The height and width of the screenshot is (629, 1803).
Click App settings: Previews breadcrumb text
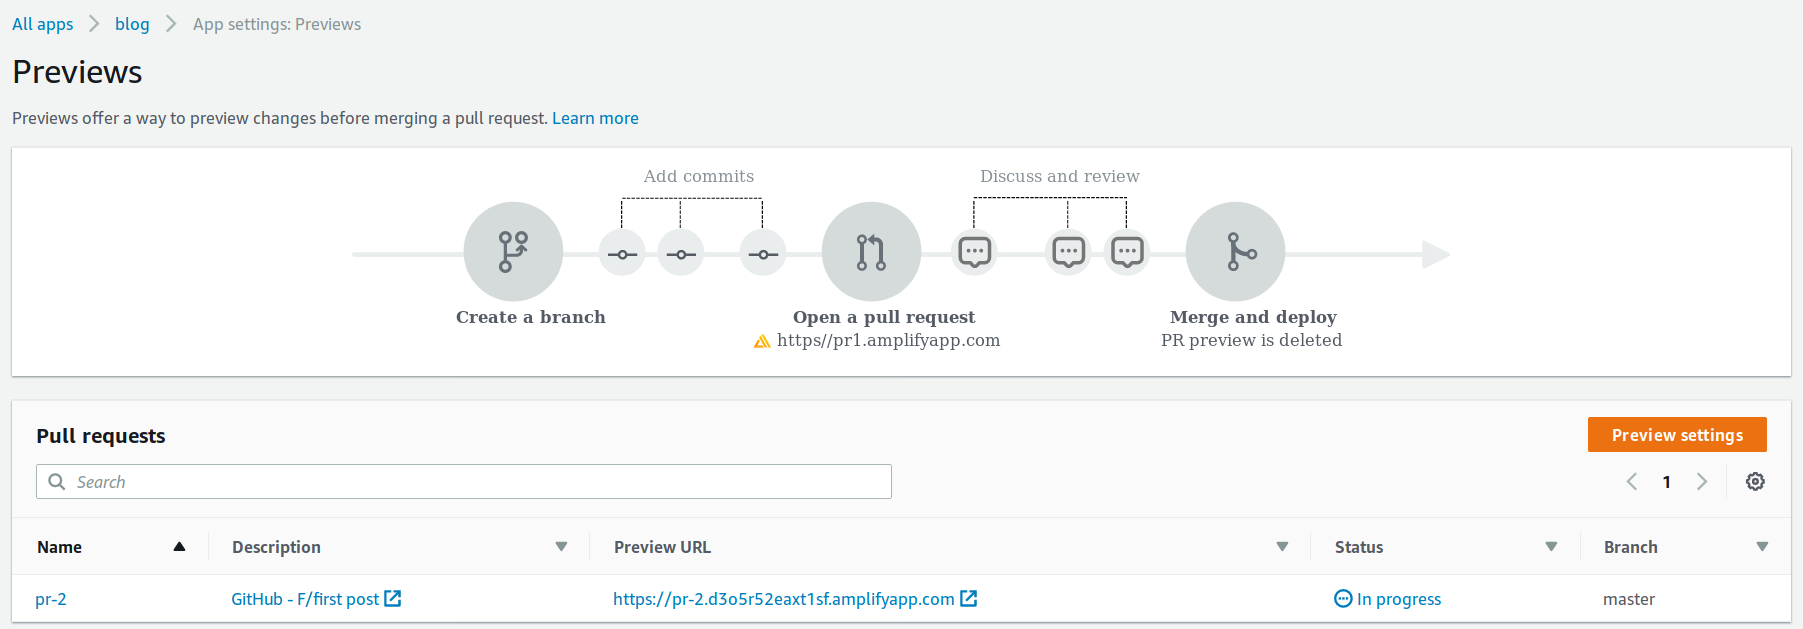(277, 24)
